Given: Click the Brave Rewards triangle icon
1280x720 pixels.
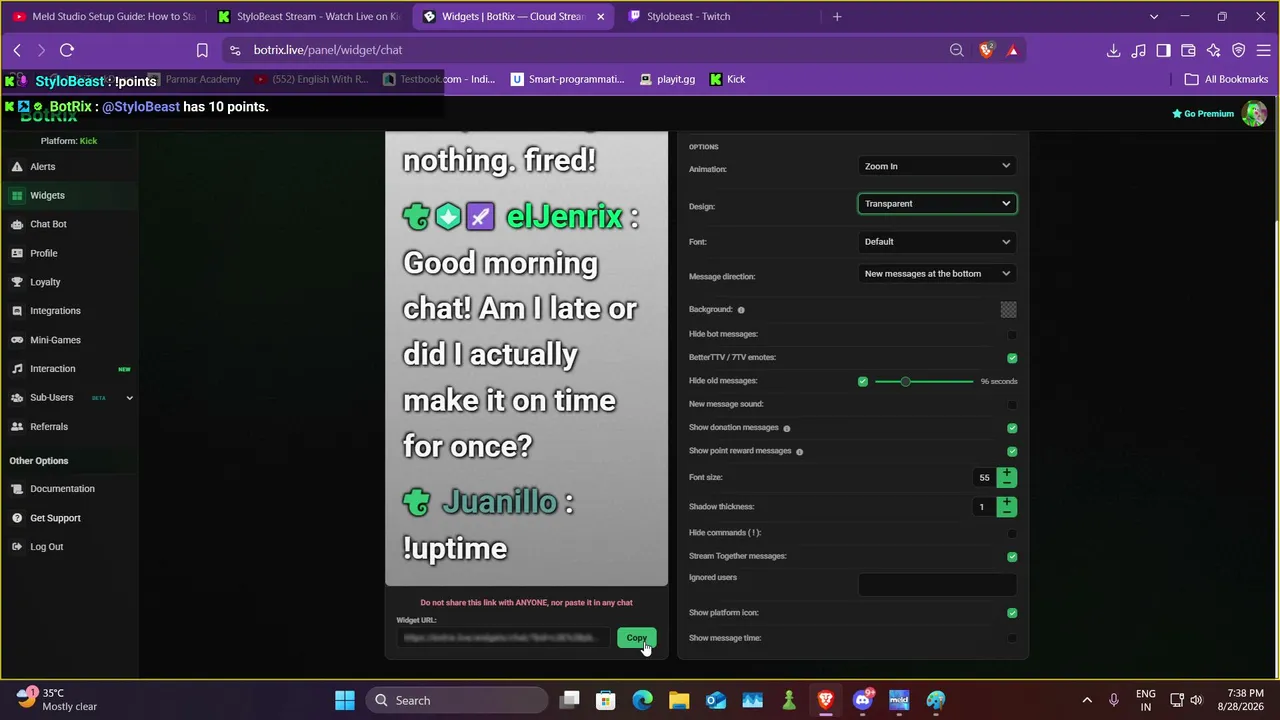Looking at the screenshot, I should pyautogui.click(x=1013, y=50).
